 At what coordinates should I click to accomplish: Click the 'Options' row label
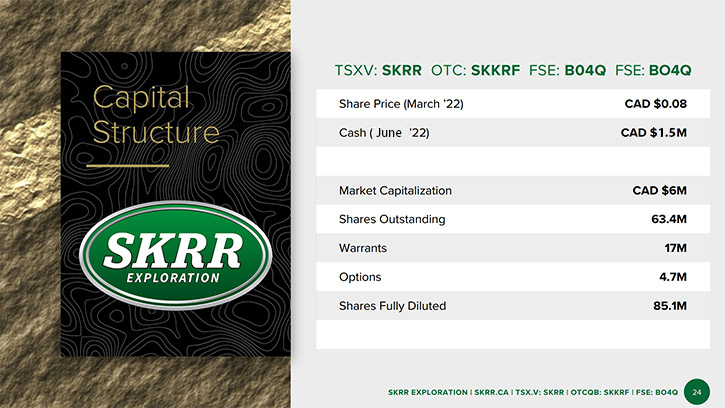[x=360, y=277]
